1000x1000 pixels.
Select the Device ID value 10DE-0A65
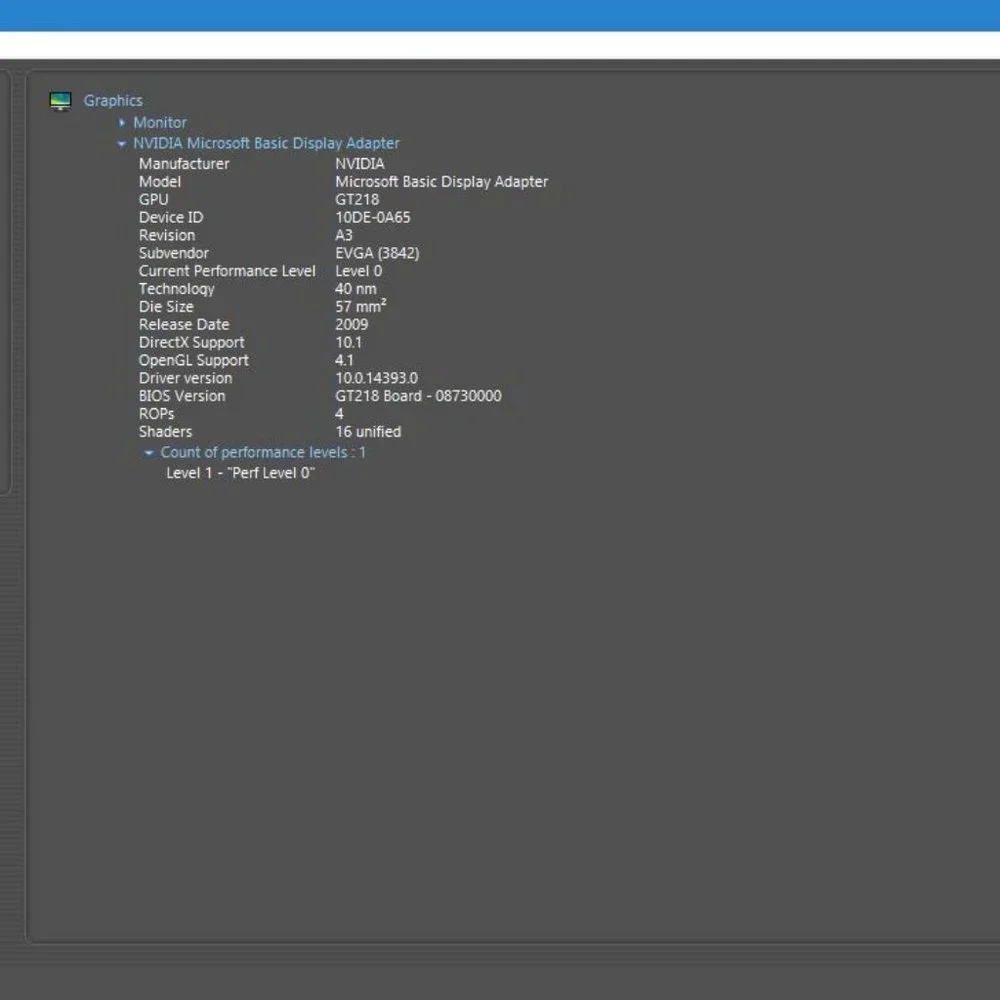pos(372,217)
